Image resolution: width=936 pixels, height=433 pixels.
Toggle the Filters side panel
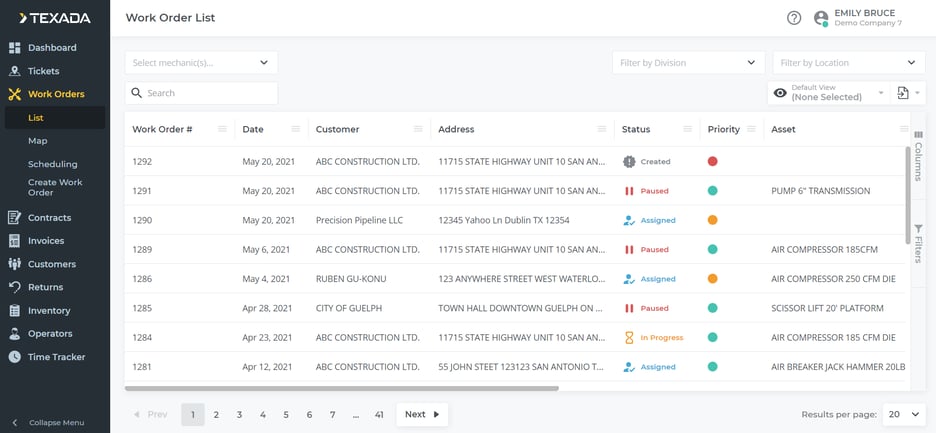point(919,242)
